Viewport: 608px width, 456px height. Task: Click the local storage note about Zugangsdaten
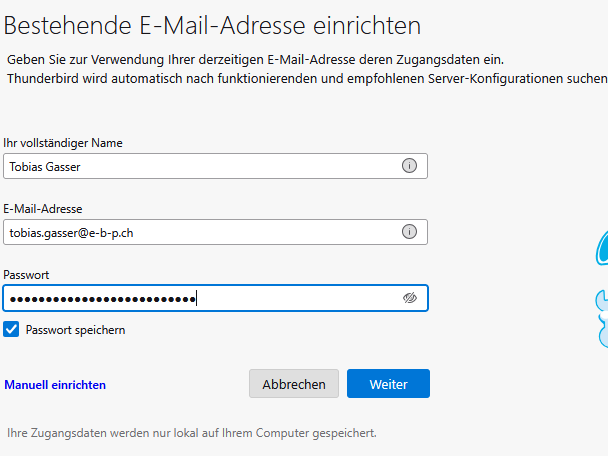pos(192,433)
